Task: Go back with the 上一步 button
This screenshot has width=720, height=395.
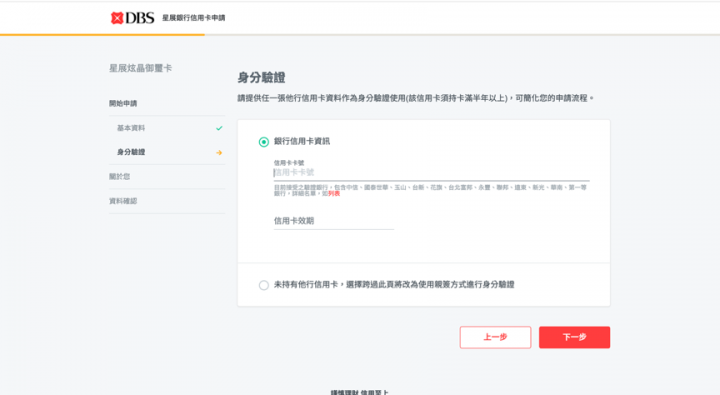Action: (x=495, y=338)
